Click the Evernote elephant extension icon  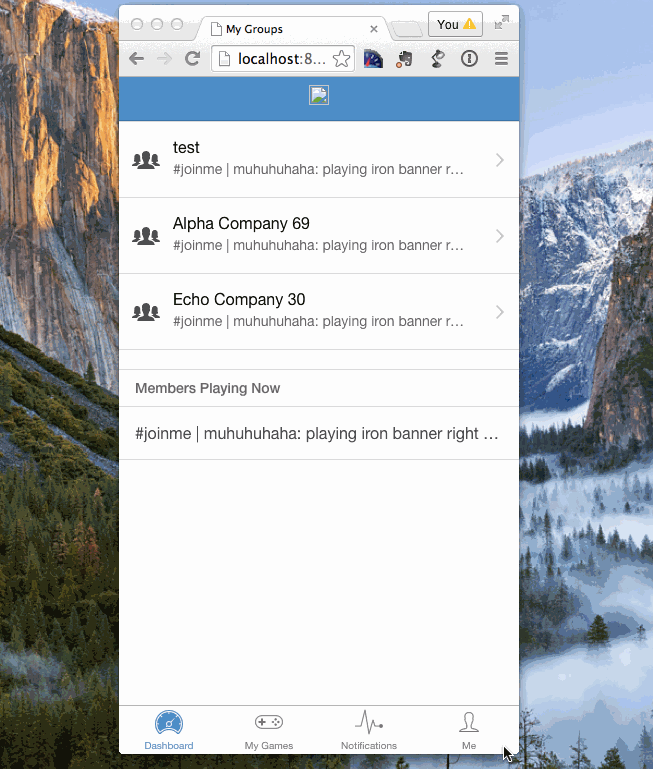[x=404, y=59]
